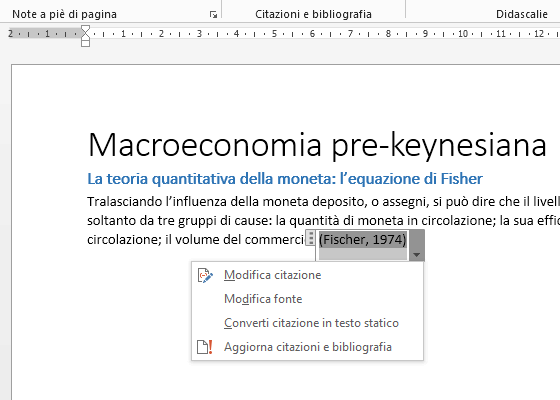Click the Modifica citazione pencil icon
Screen dimensions: 560x400
(x=205, y=275)
